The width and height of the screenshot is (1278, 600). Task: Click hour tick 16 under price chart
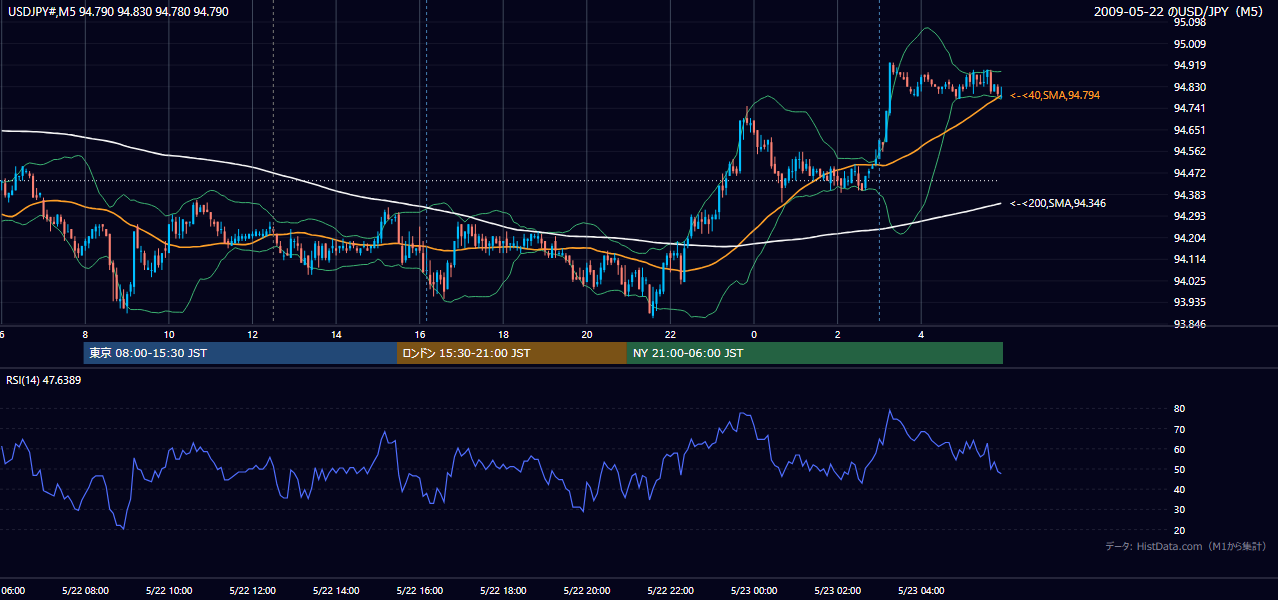[420, 335]
